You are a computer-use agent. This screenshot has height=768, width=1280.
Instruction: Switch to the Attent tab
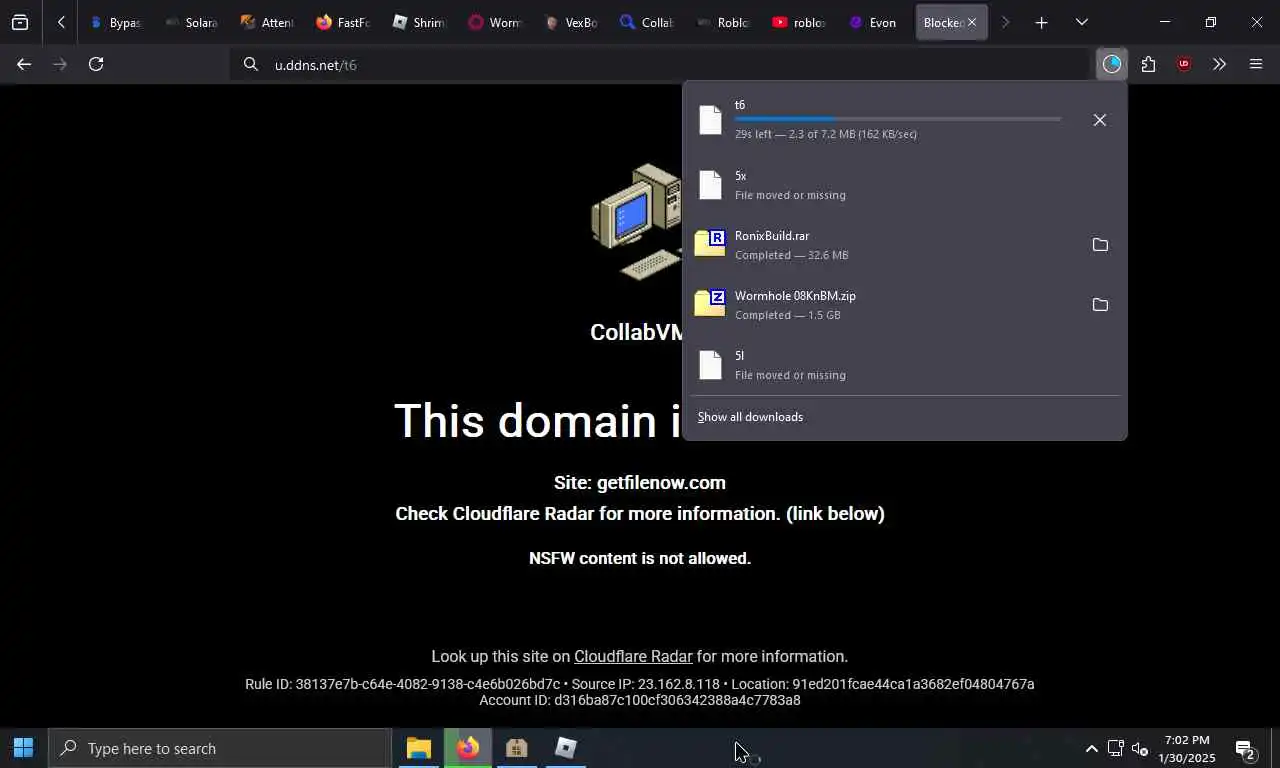point(267,22)
